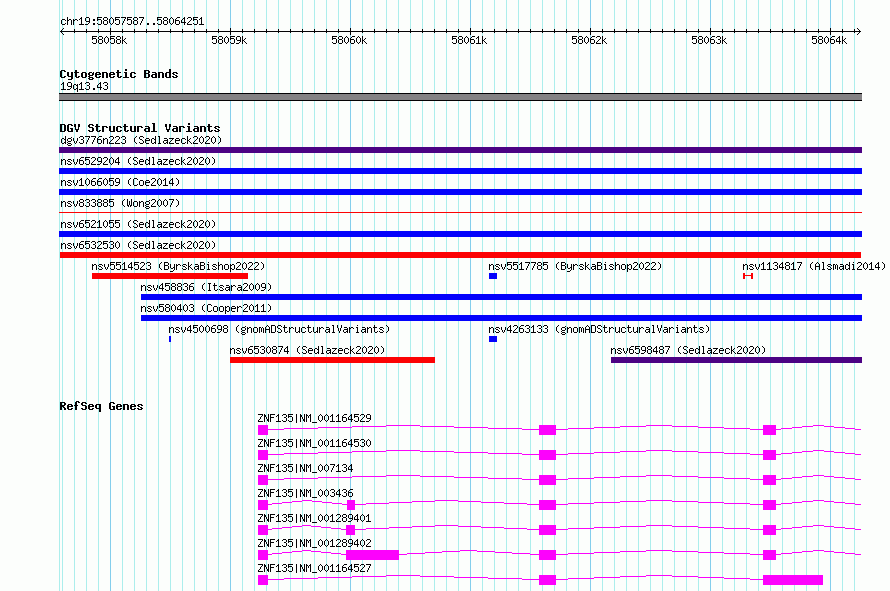Click the purple nsv6598487 variant bar
This screenshot has height=591, width=890.
(736, 360)
